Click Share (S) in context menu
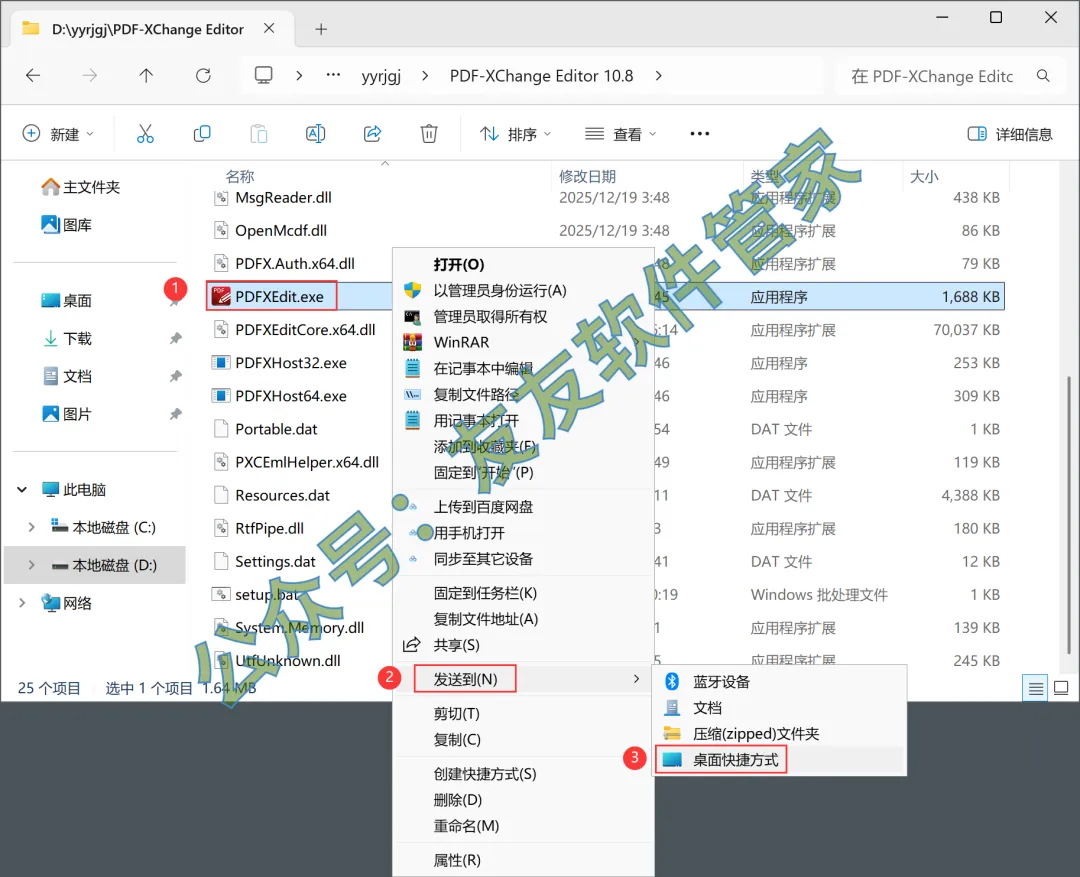 [523, 645]
